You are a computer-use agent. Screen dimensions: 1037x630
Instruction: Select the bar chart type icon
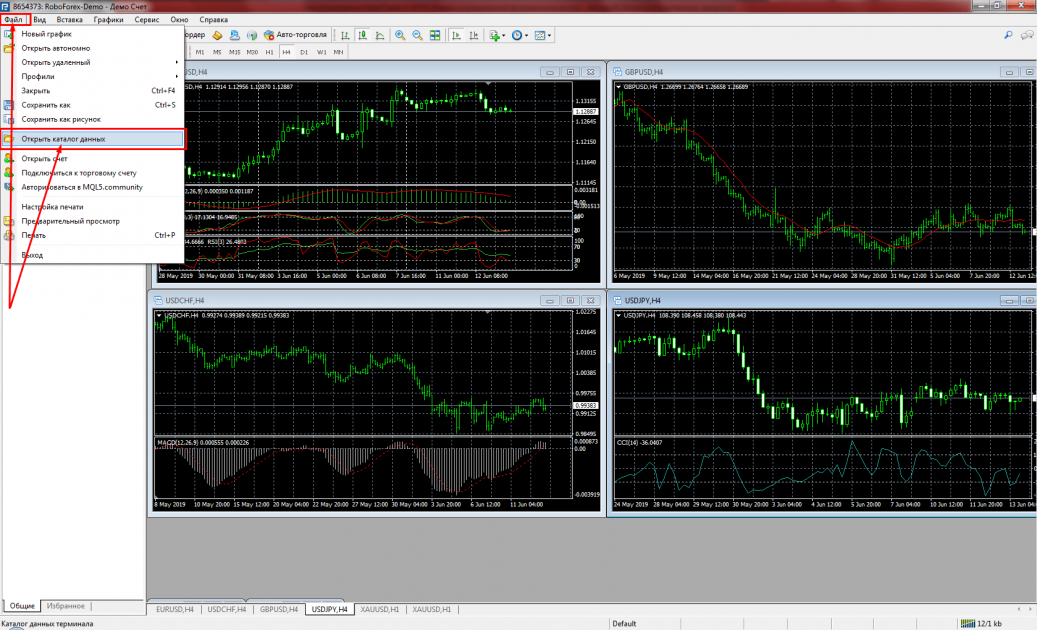345,35
